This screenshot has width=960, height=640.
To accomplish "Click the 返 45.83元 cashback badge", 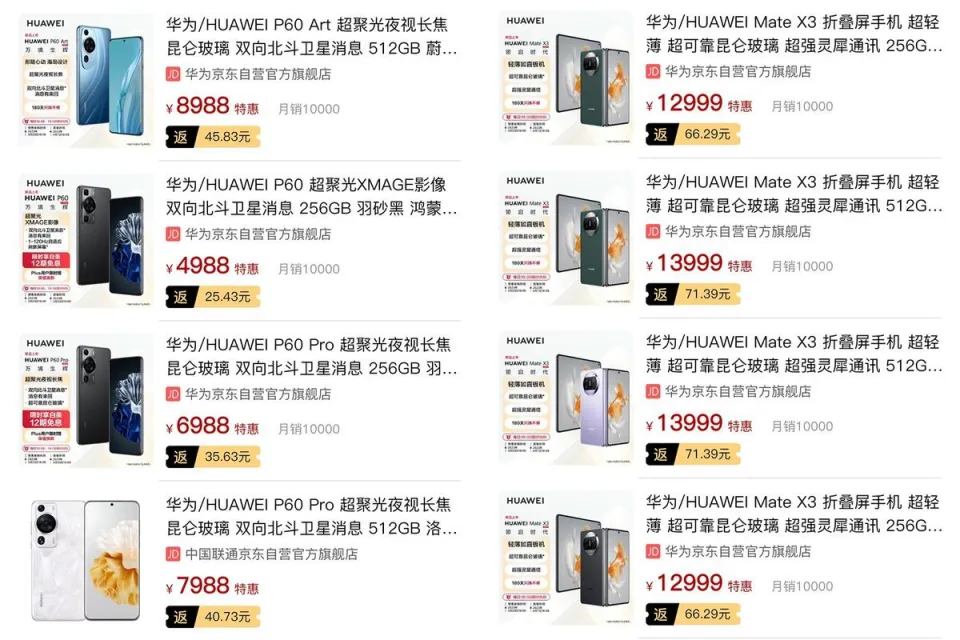I will [x=213, y=137].
